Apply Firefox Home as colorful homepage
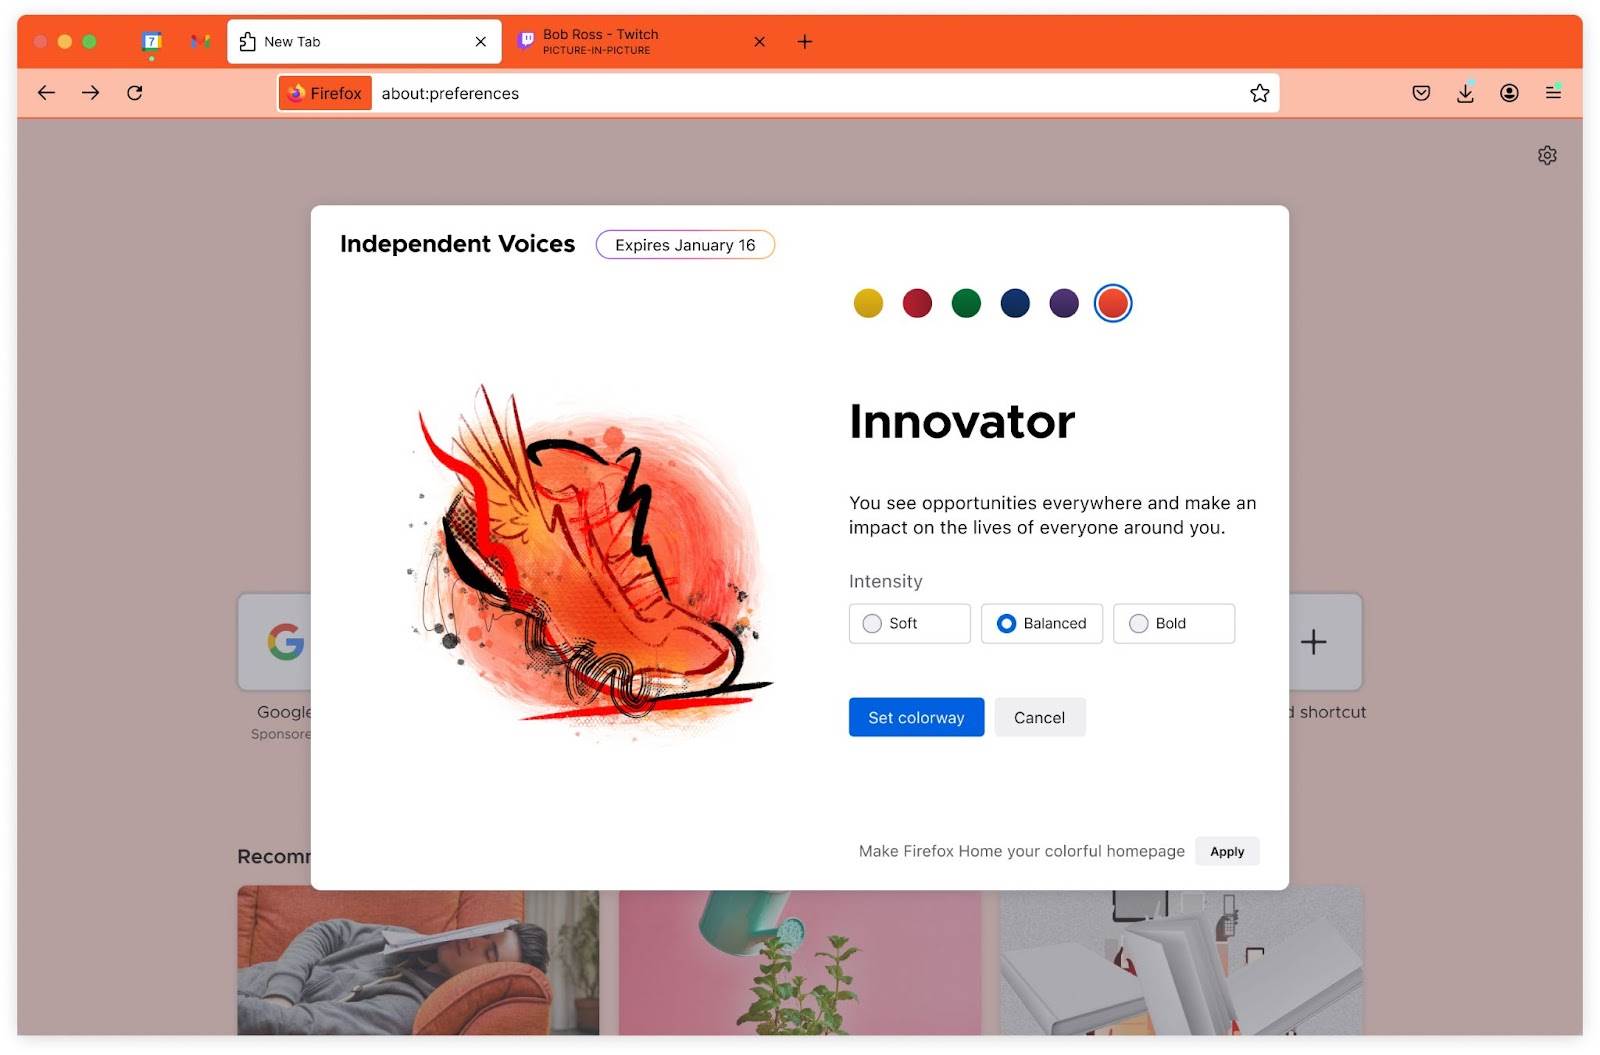This screenshot has width=1600, height=1055. (x=1227, y=851)
